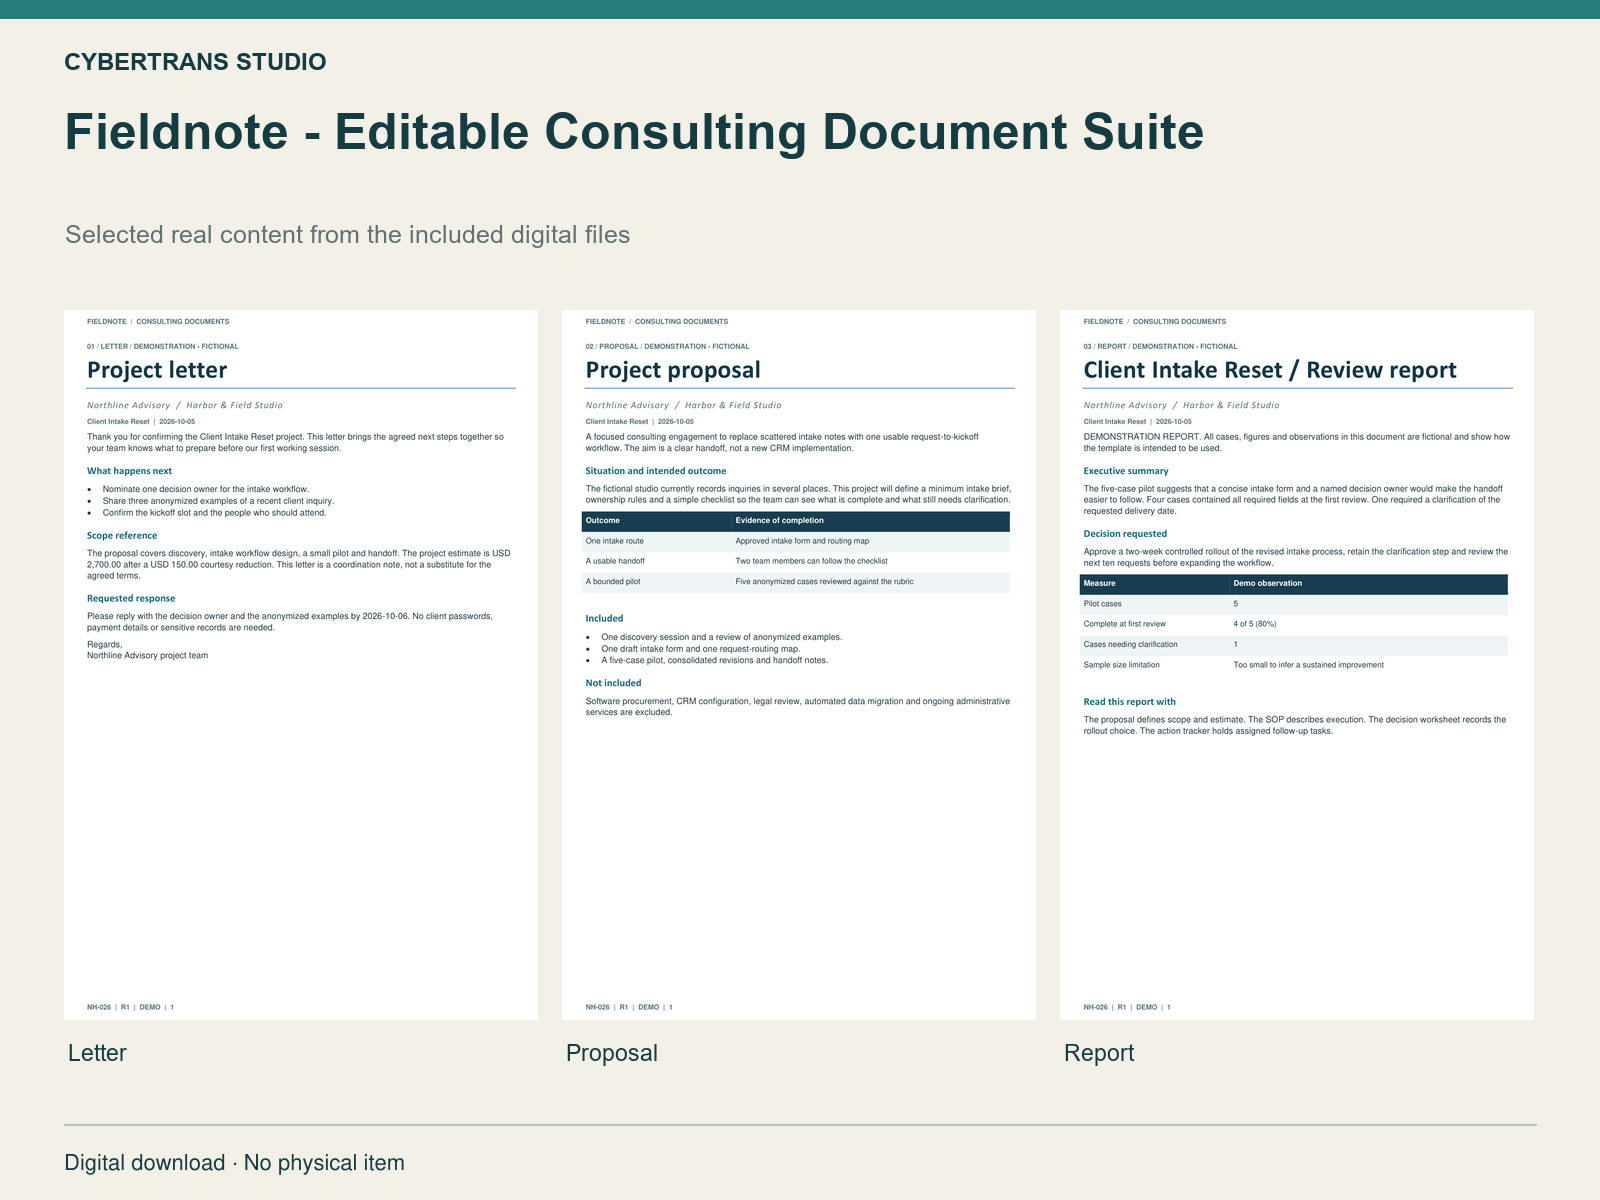
Task: Click the 'Outcome' table header cell
Action: tap(657, 521)
